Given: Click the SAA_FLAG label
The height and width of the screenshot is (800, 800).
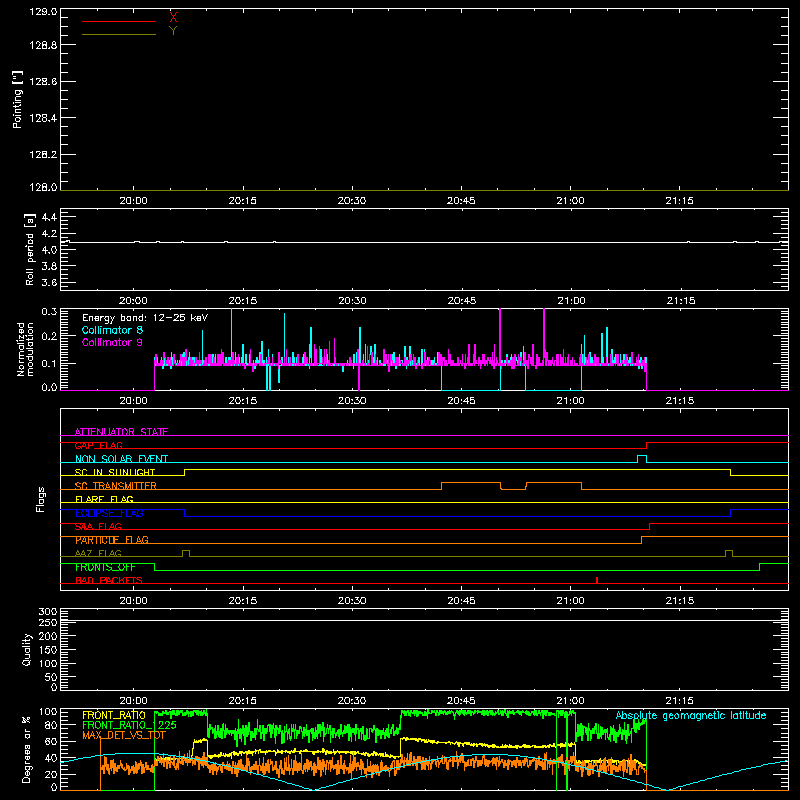Looking at the screenshot, I should pos(98,527).
